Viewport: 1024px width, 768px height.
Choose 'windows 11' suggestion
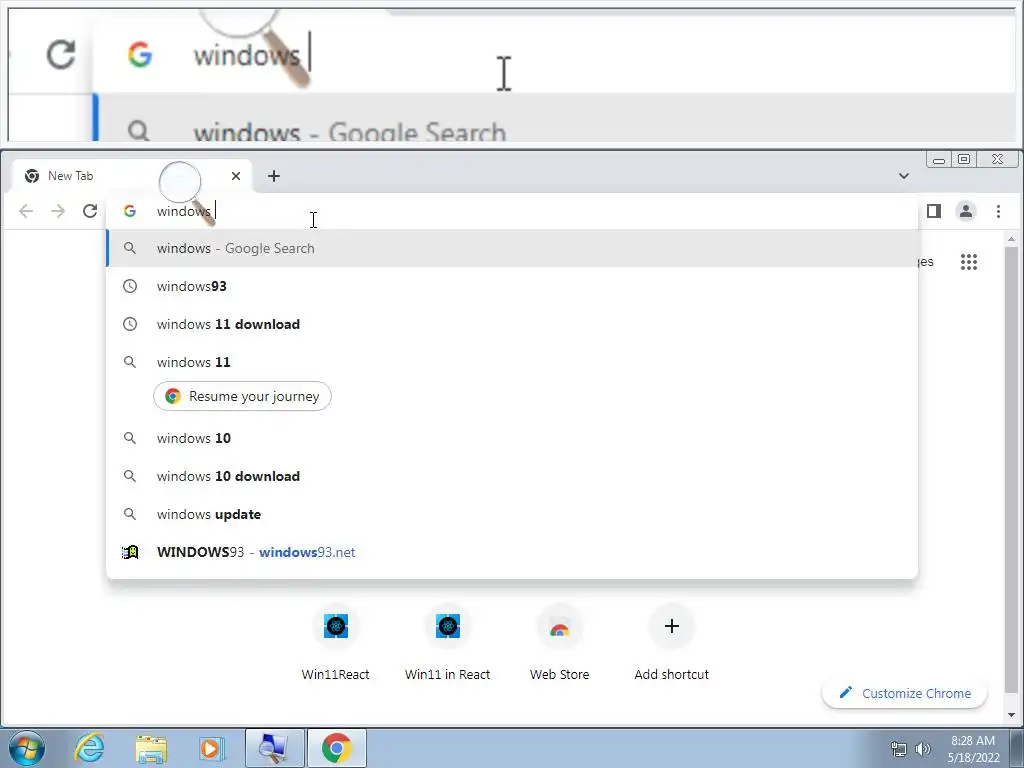(x=512, y=362)
